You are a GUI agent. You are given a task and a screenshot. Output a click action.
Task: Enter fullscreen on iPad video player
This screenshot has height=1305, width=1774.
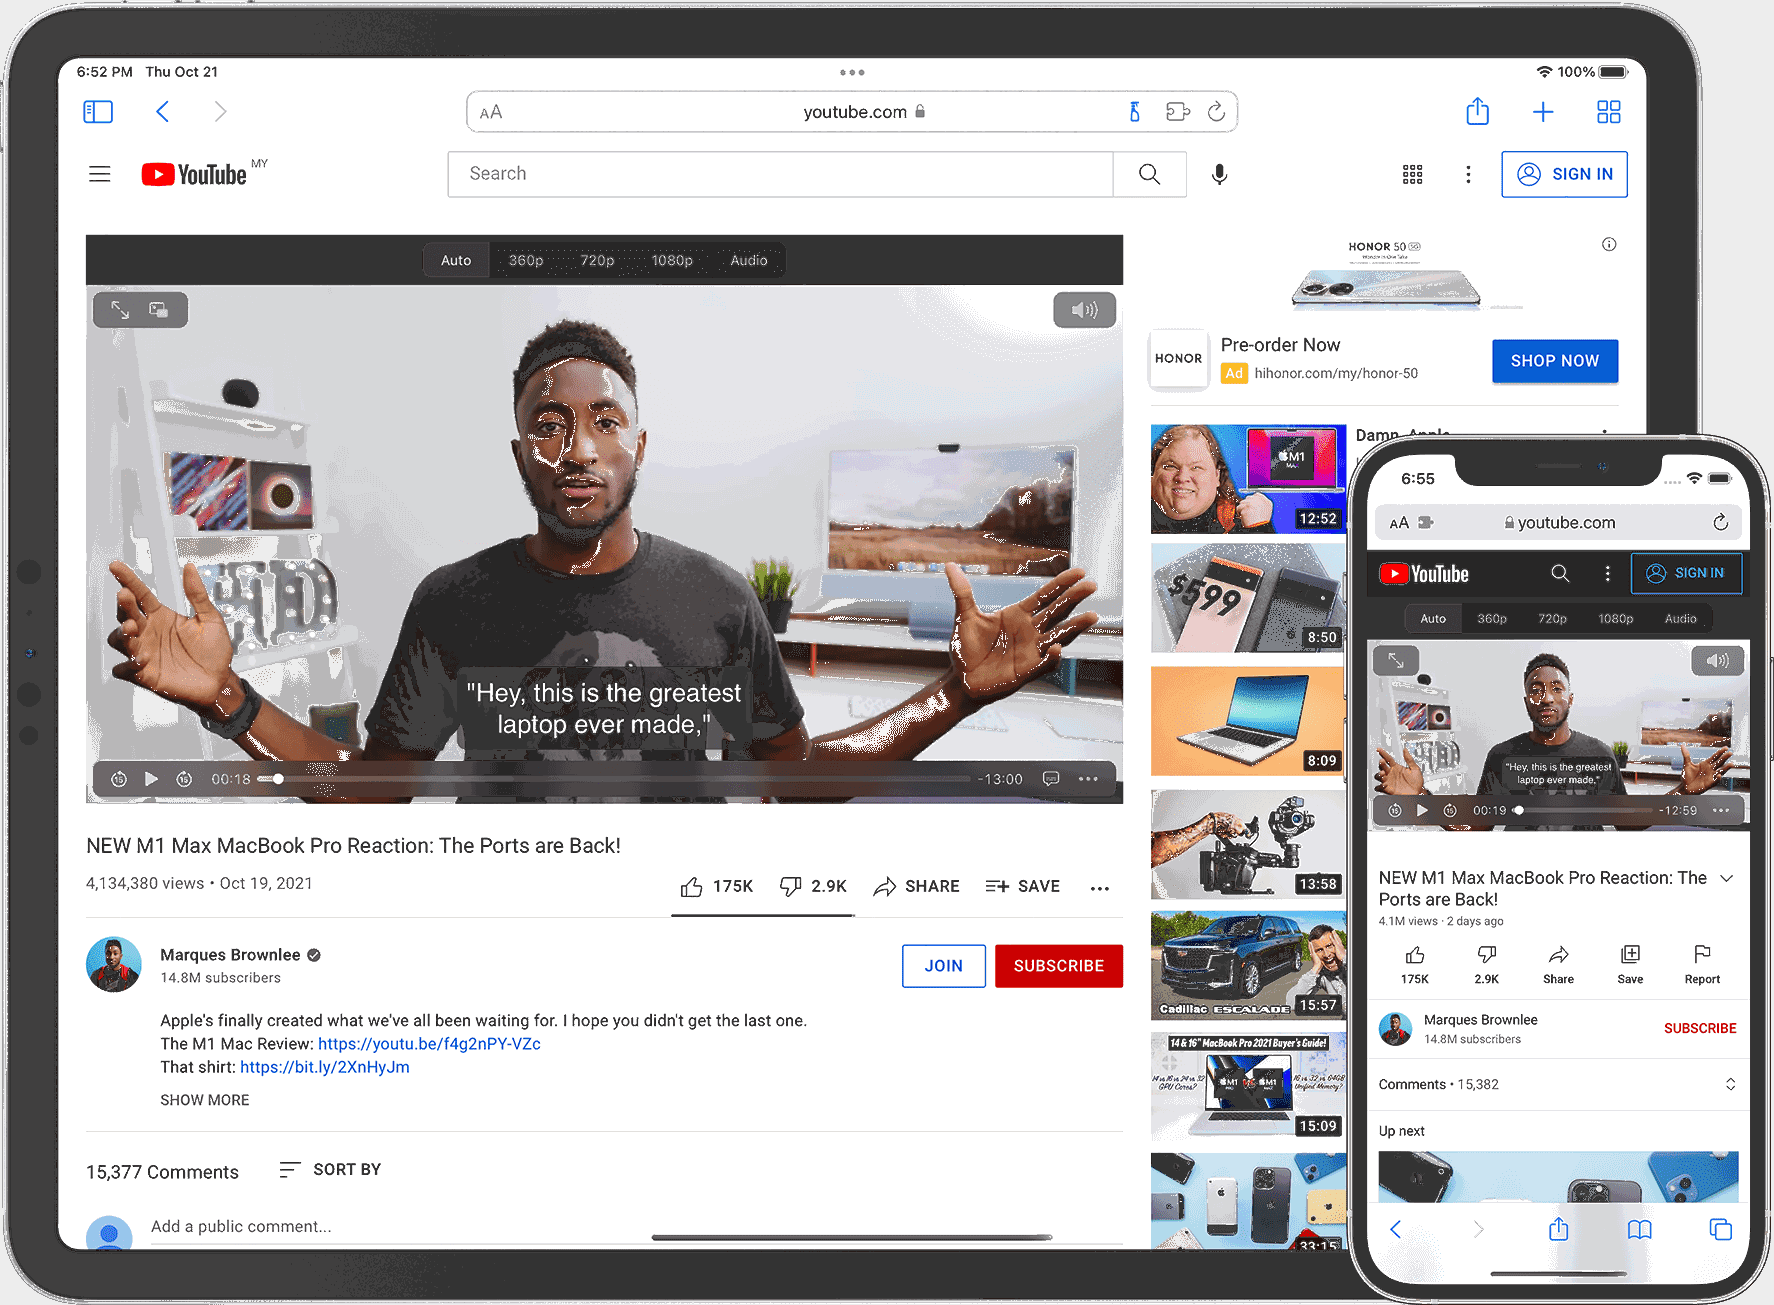(x=120, y=310)
